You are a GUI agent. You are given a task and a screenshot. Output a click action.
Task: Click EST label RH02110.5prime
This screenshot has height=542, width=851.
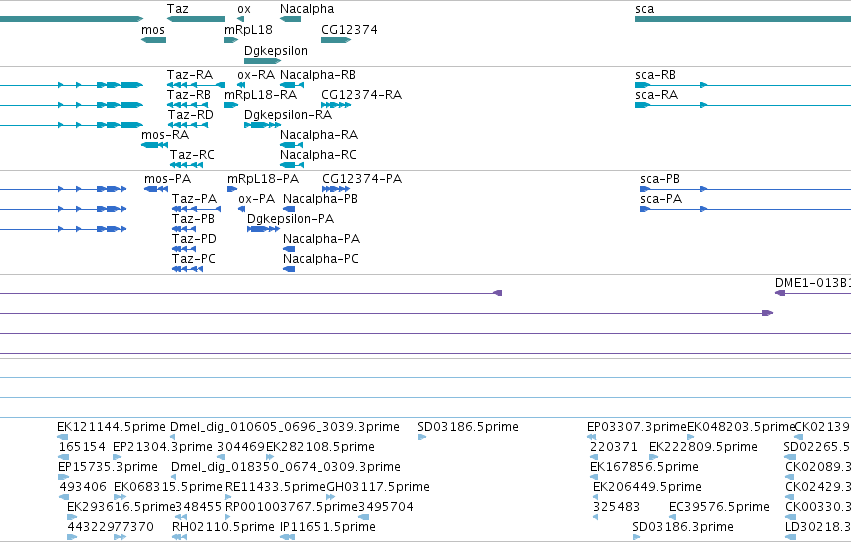click(223, 527)
